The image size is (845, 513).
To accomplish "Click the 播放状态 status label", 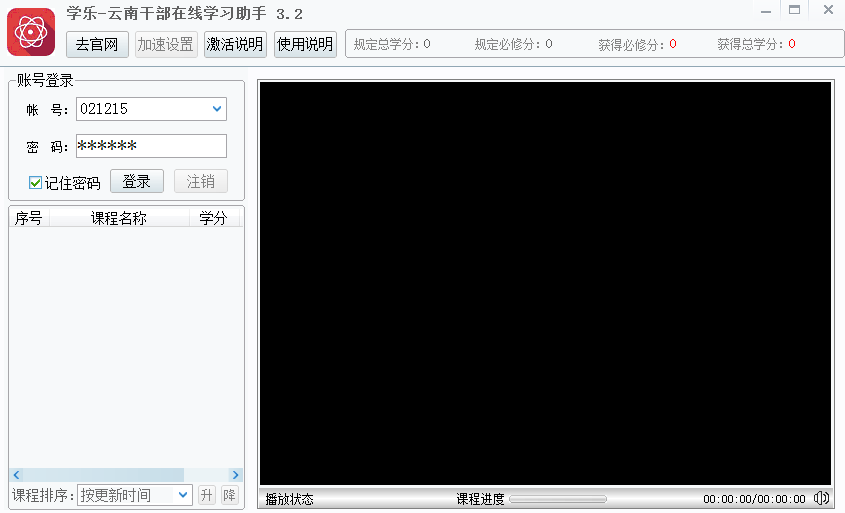I will (289, 499).
